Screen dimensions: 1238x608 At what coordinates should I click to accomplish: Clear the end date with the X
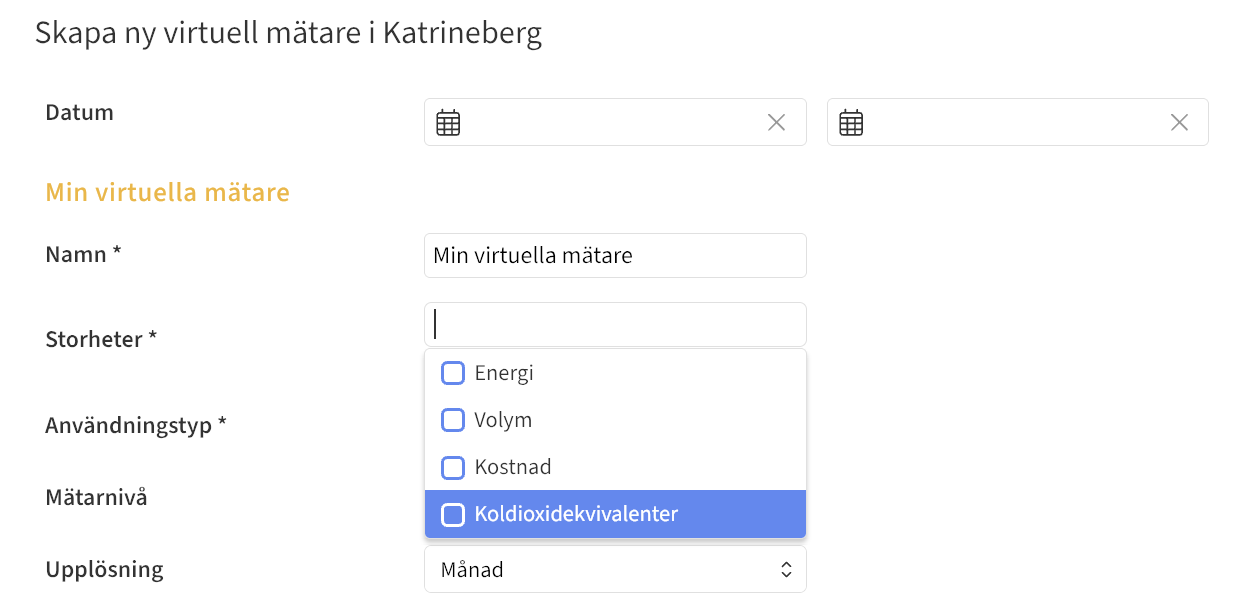click(x=1179, y=123)
